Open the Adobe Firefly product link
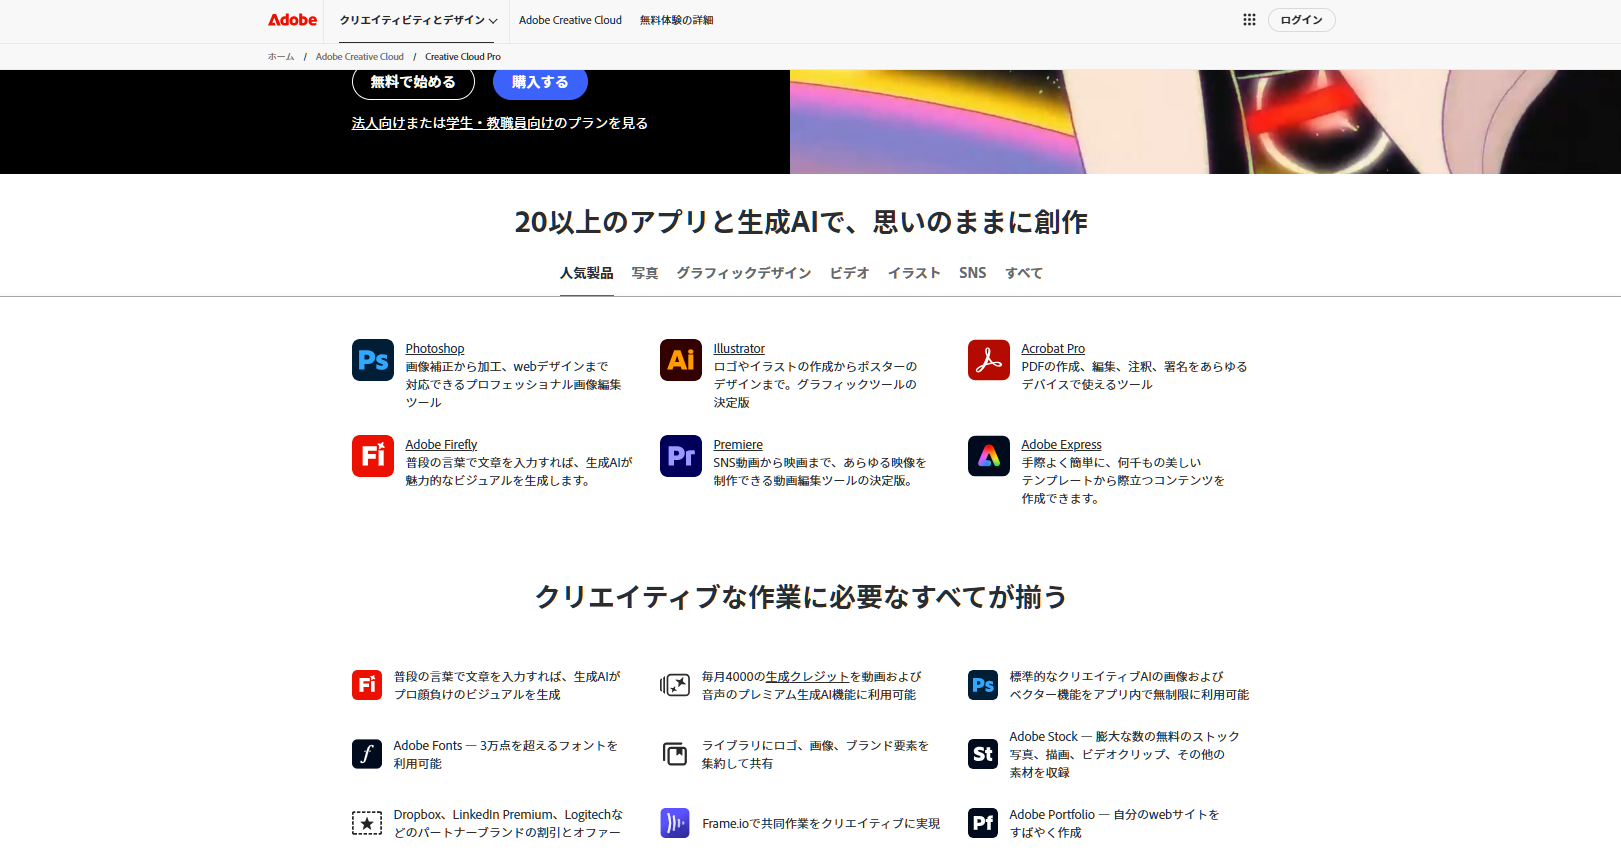 pos(441,445)
